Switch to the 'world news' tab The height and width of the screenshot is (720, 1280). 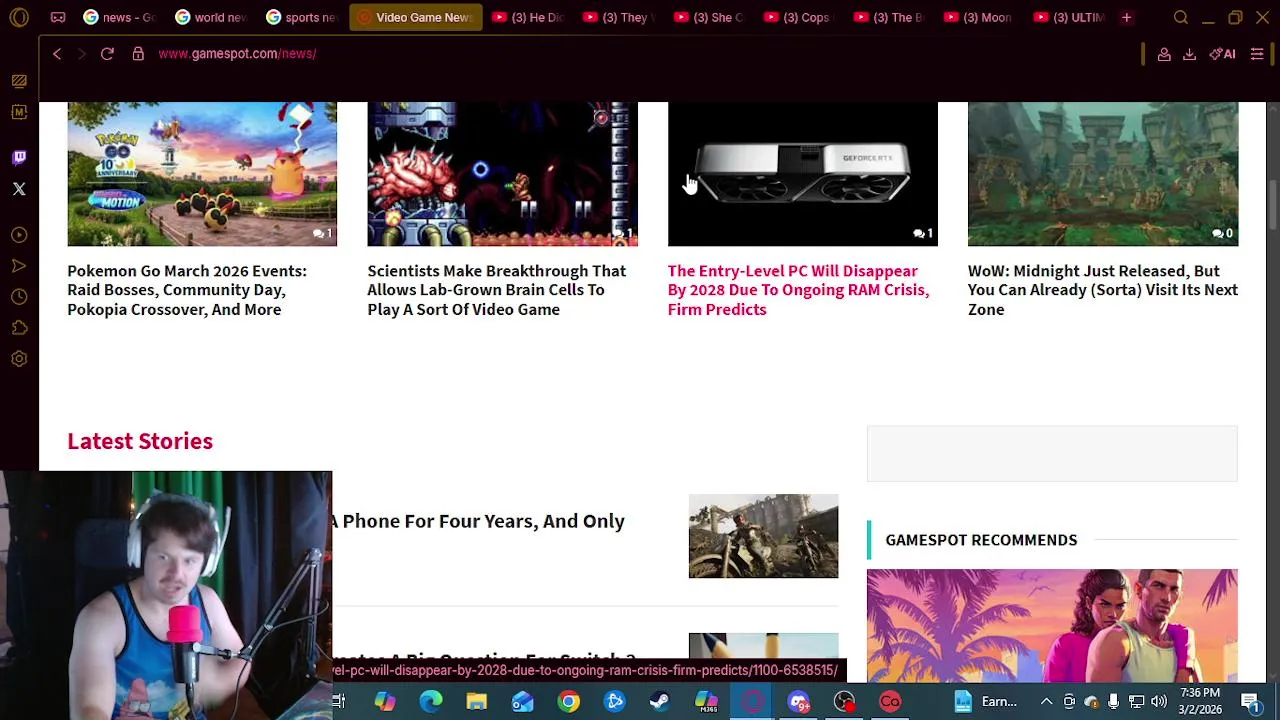[210, 17]
